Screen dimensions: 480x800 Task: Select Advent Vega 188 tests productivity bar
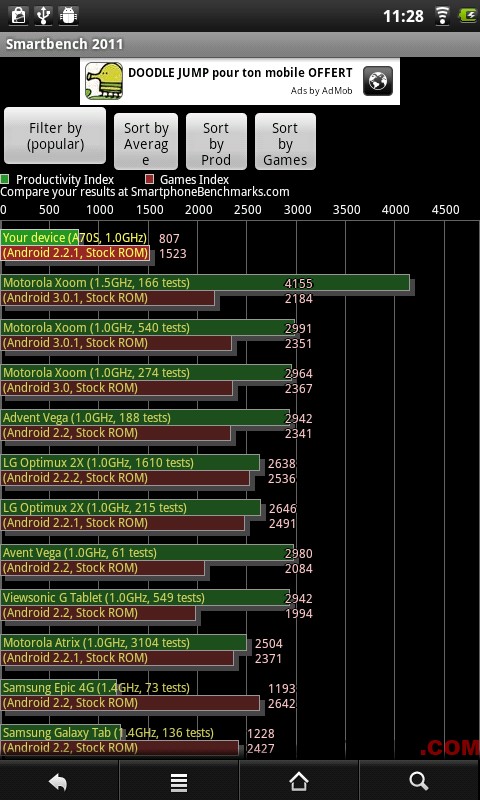coord(145,418)
